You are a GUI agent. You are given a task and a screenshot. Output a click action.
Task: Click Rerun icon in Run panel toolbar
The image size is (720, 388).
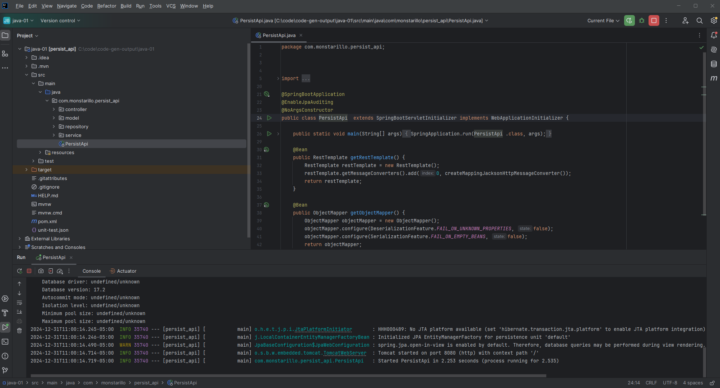[x=19, y=271]
